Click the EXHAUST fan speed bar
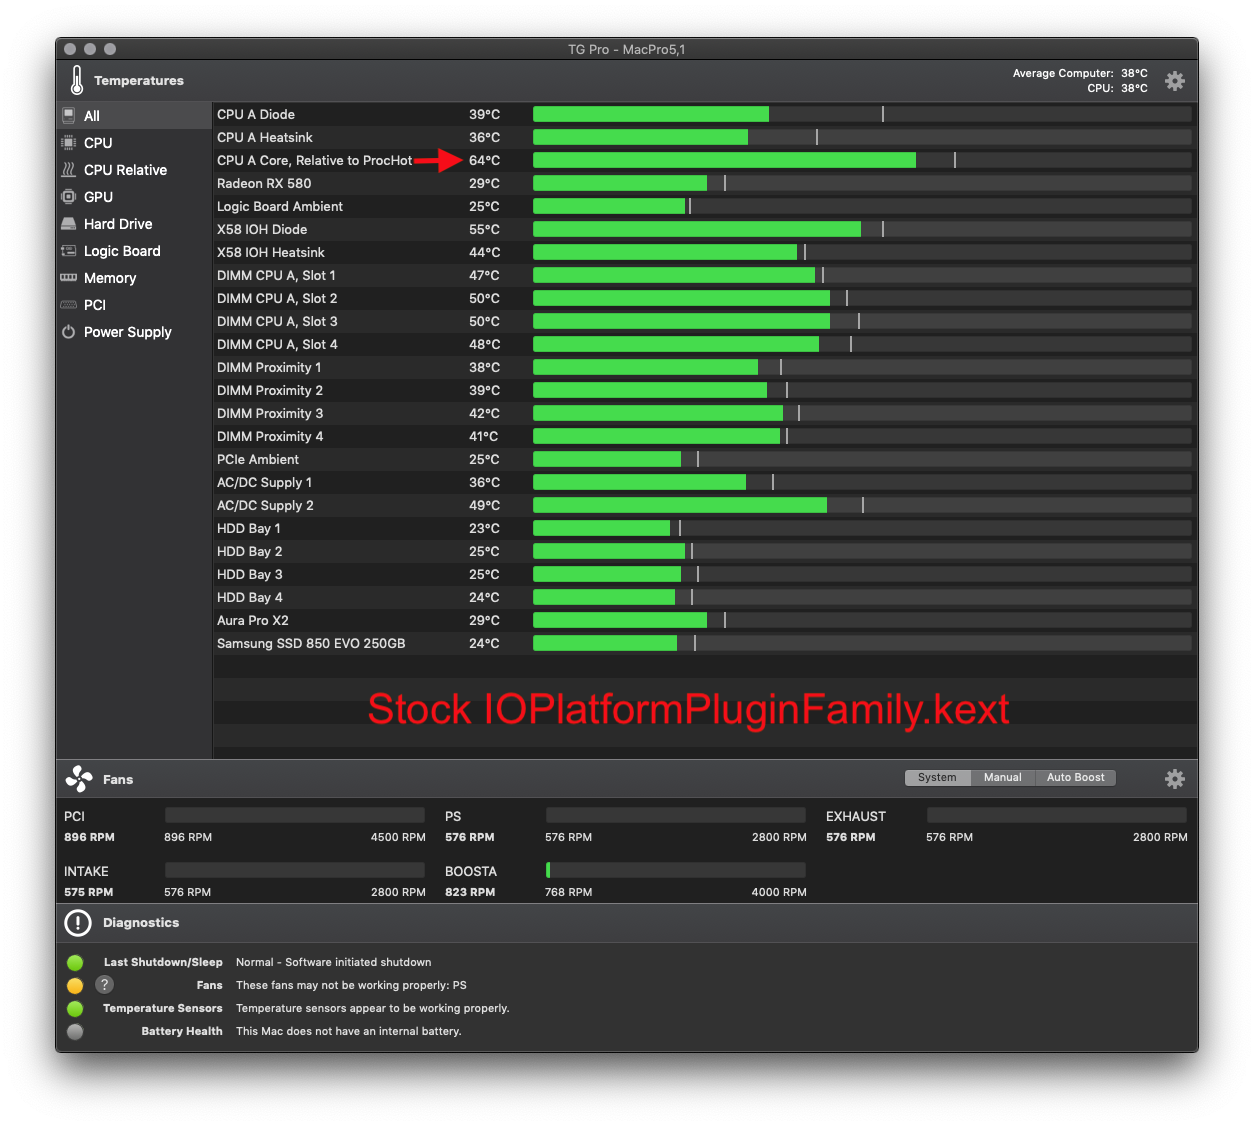This screenshot has width=1254, height=1126. click(1057, 815)
